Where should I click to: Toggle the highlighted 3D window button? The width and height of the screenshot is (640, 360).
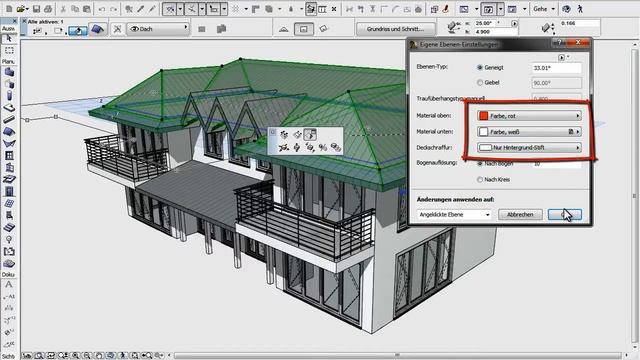(x=489, y=9)
